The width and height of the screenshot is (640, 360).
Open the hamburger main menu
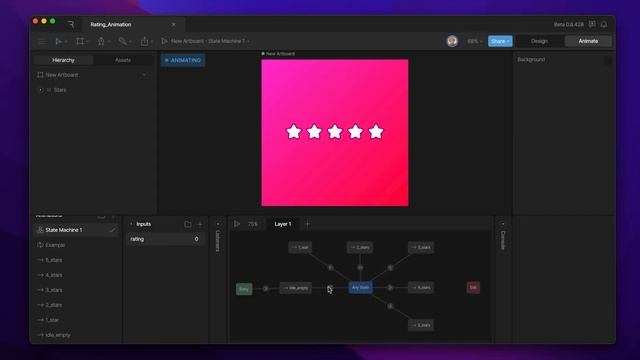[x=42, y=41]
